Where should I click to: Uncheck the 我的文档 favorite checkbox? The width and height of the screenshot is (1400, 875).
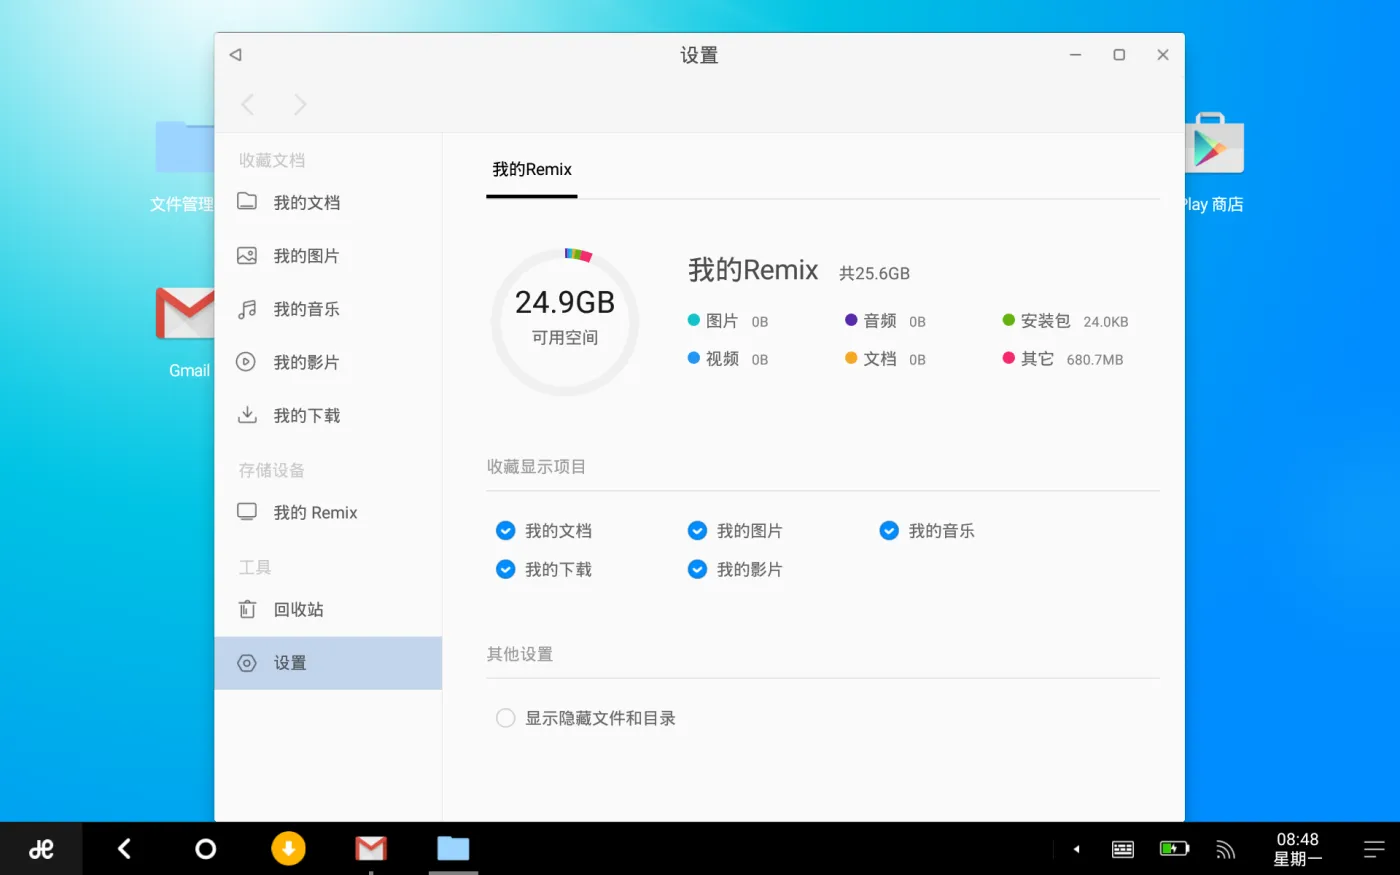[506, 531]
